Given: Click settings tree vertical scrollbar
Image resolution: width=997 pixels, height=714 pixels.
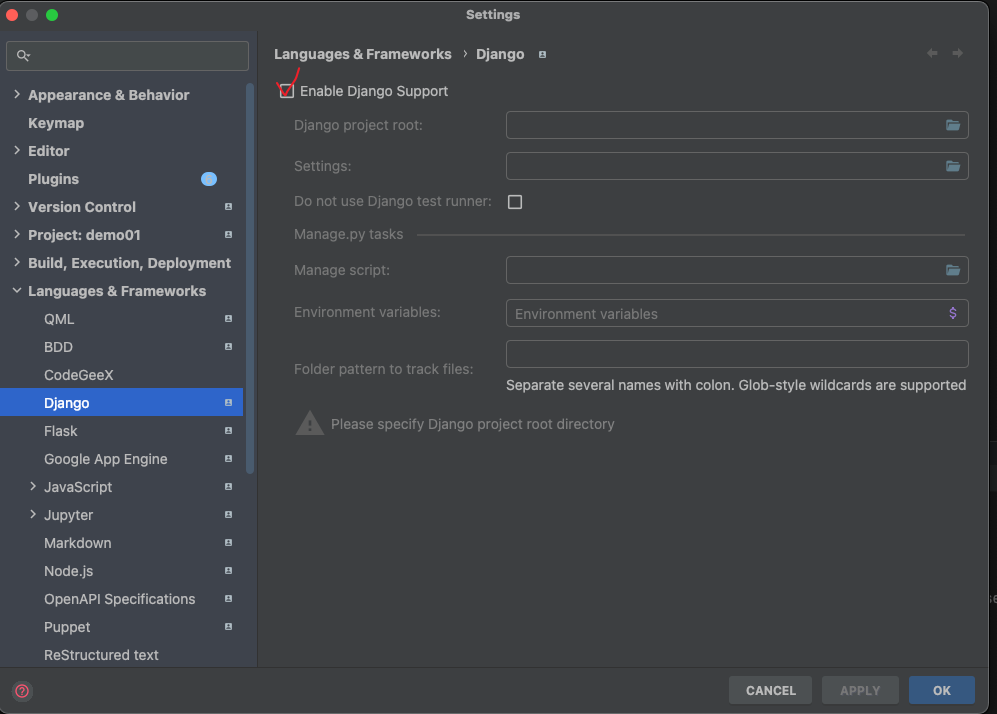Looking at the screenshot, I should pos(250,278).
